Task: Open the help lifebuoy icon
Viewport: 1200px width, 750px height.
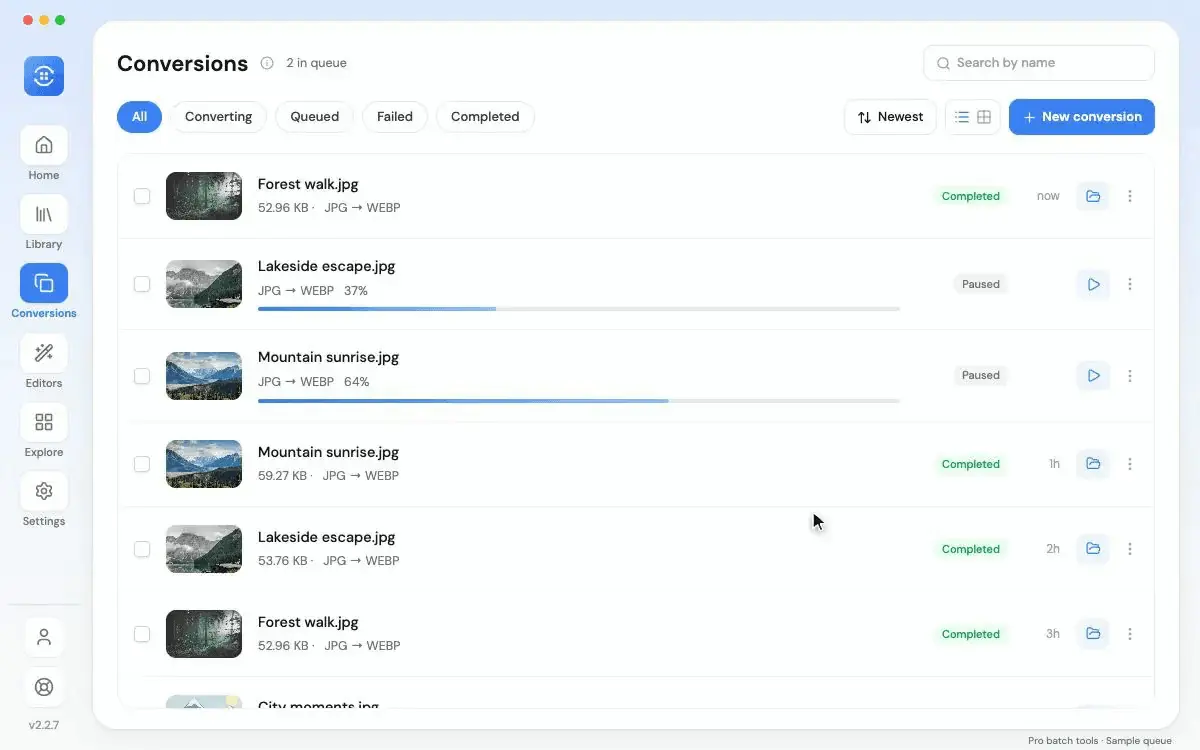Action: [x=44, y=687]
